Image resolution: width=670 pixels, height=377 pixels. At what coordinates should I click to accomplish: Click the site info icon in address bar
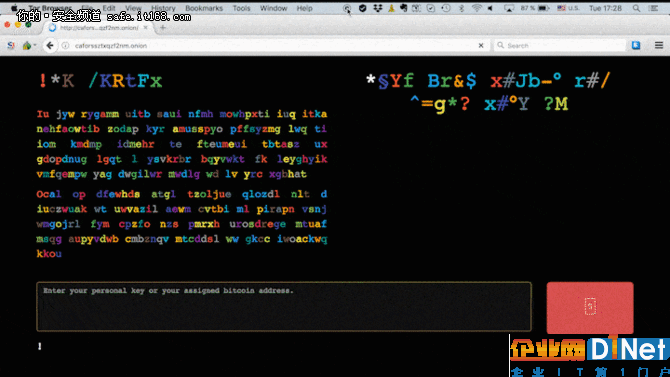click(x=65, y=45)
